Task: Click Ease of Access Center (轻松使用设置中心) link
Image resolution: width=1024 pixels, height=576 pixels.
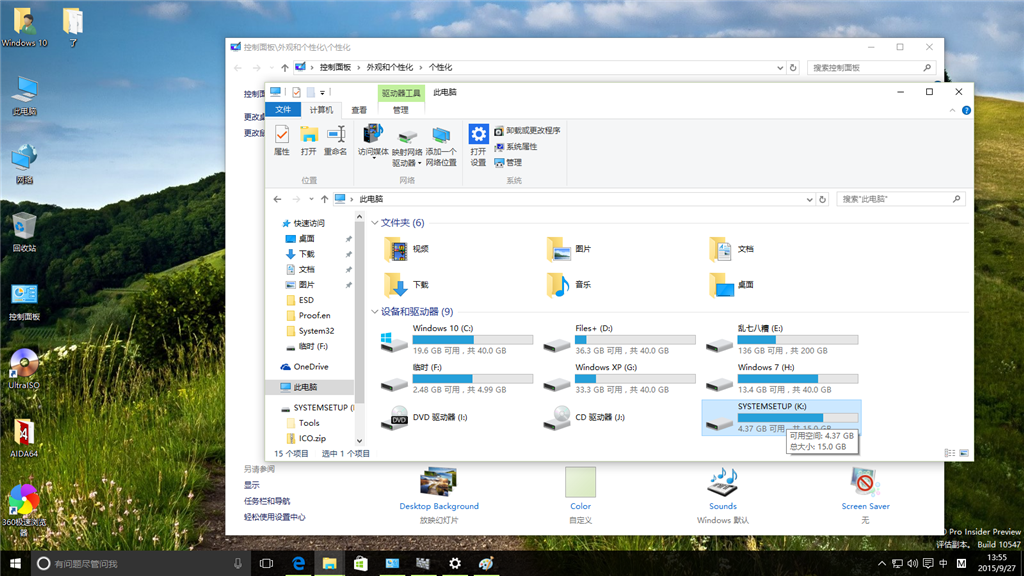Action: (x=275, y=517)
